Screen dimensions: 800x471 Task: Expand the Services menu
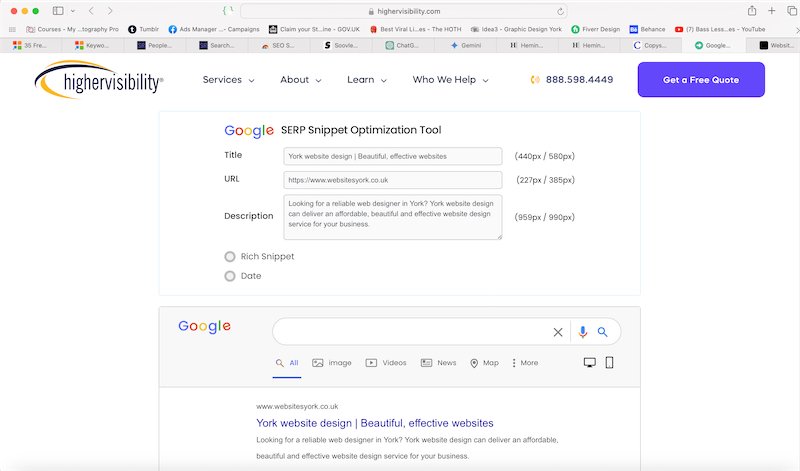tap(228, 80)
